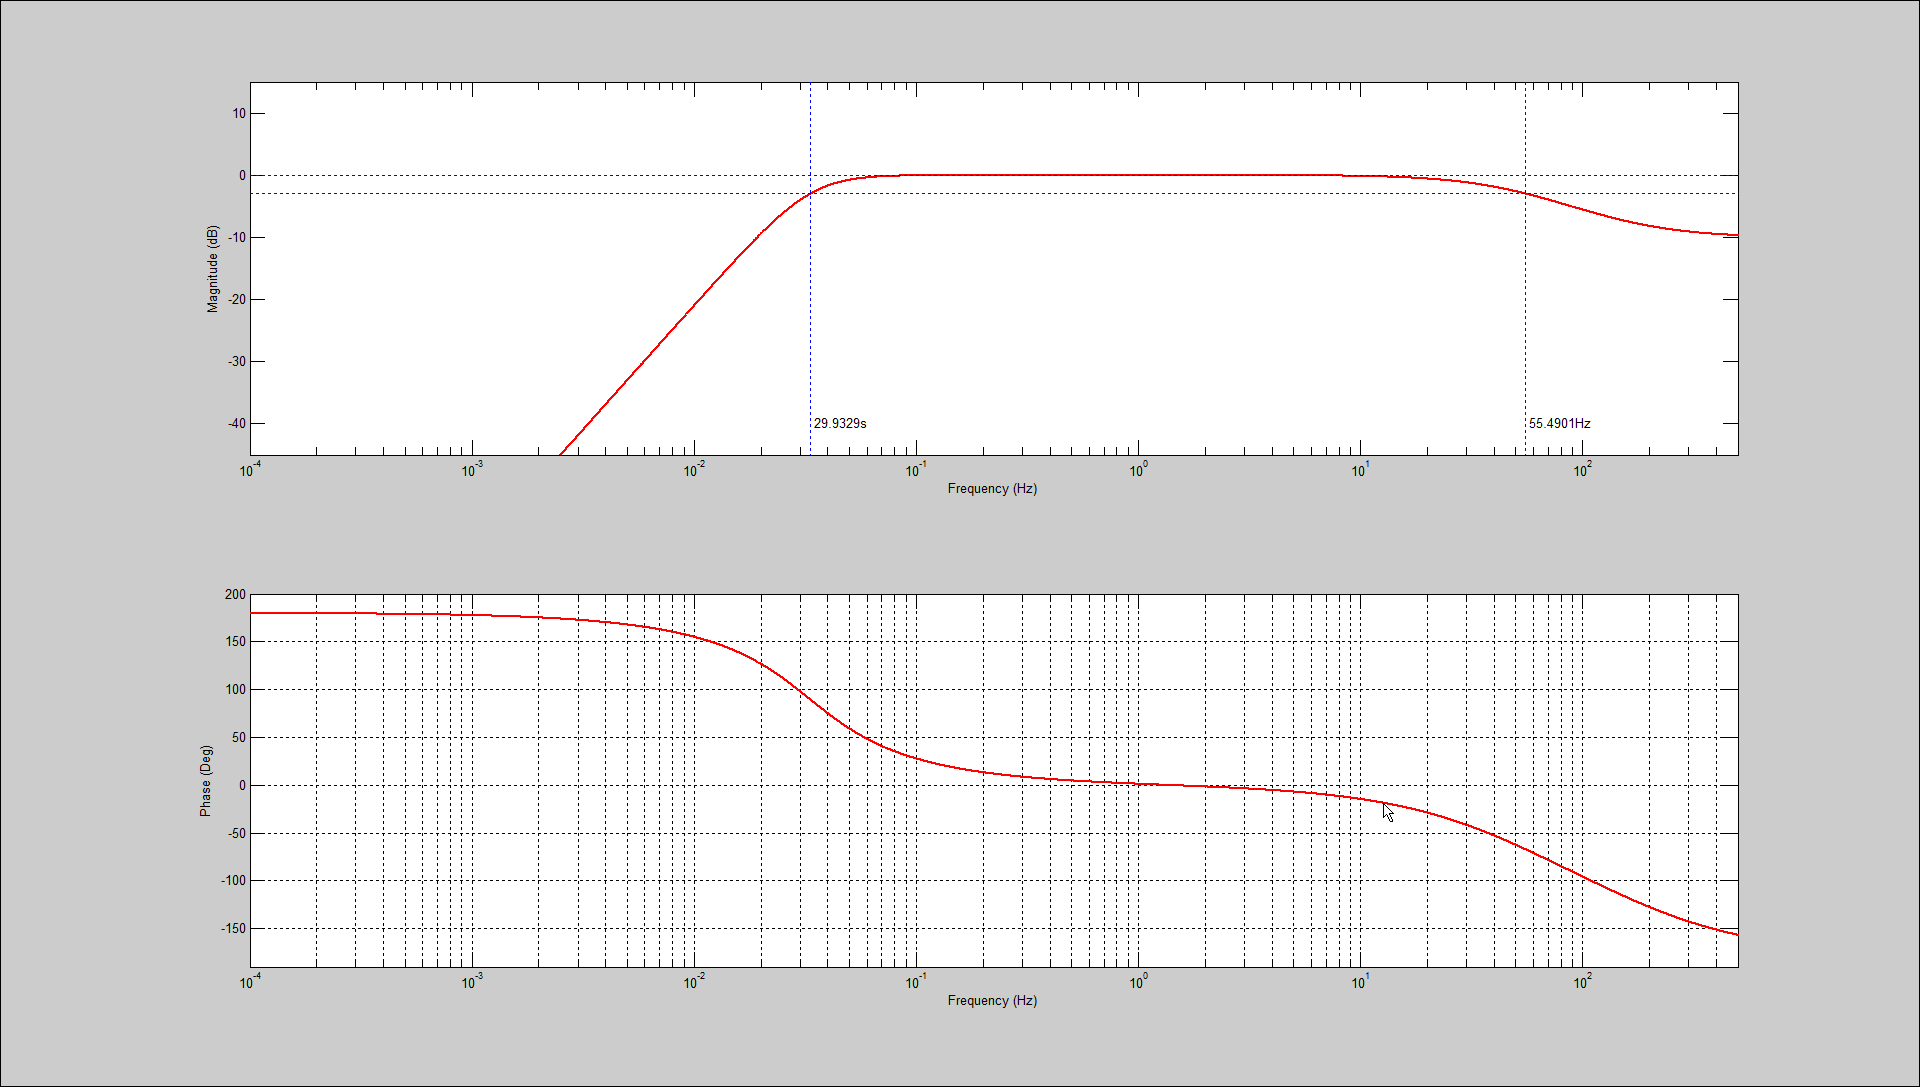Click the 10^-4 frequency tick of phase plot

pos(250,982)
